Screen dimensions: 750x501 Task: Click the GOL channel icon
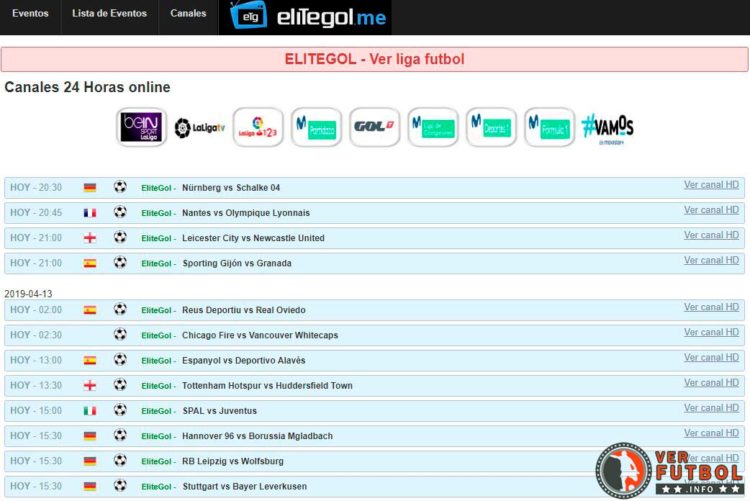tap(375, 127)
